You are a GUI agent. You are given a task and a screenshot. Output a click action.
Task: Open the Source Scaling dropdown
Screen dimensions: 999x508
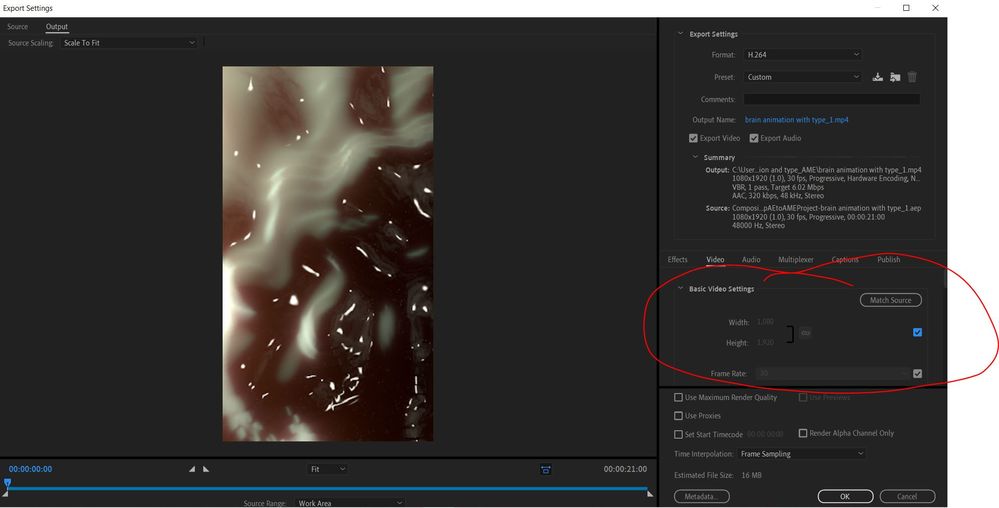pos(129,43)
